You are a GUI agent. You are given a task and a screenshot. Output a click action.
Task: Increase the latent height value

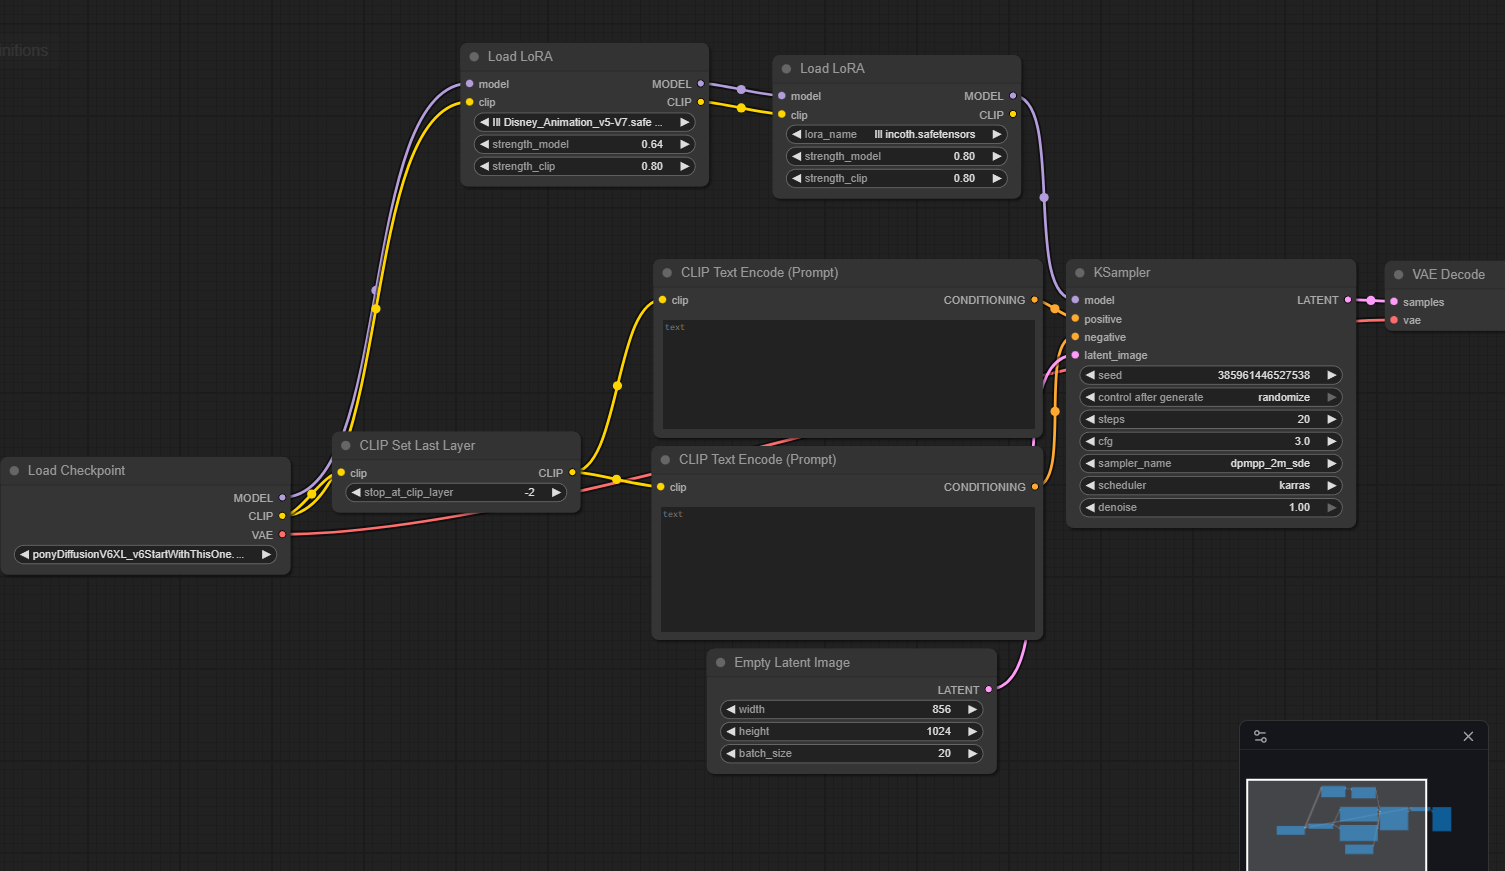pyautogui.click(x=972, y=731)
